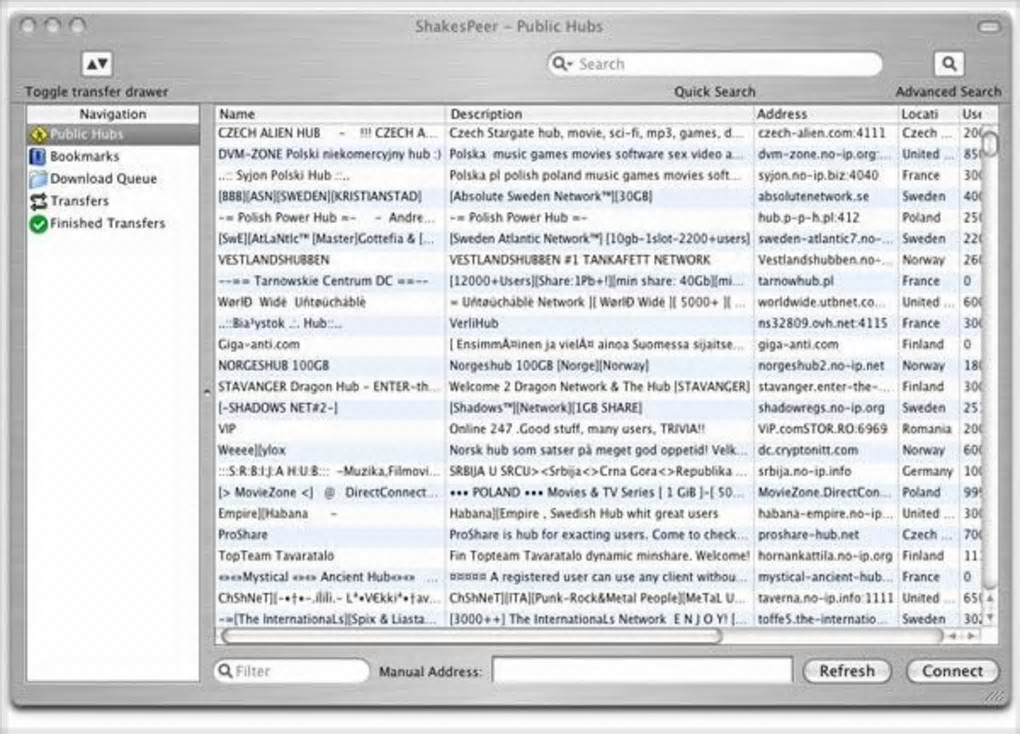Screen dimensions: 1020x734
Task: Select the VIP hub row
Action: tap(598, 429)
